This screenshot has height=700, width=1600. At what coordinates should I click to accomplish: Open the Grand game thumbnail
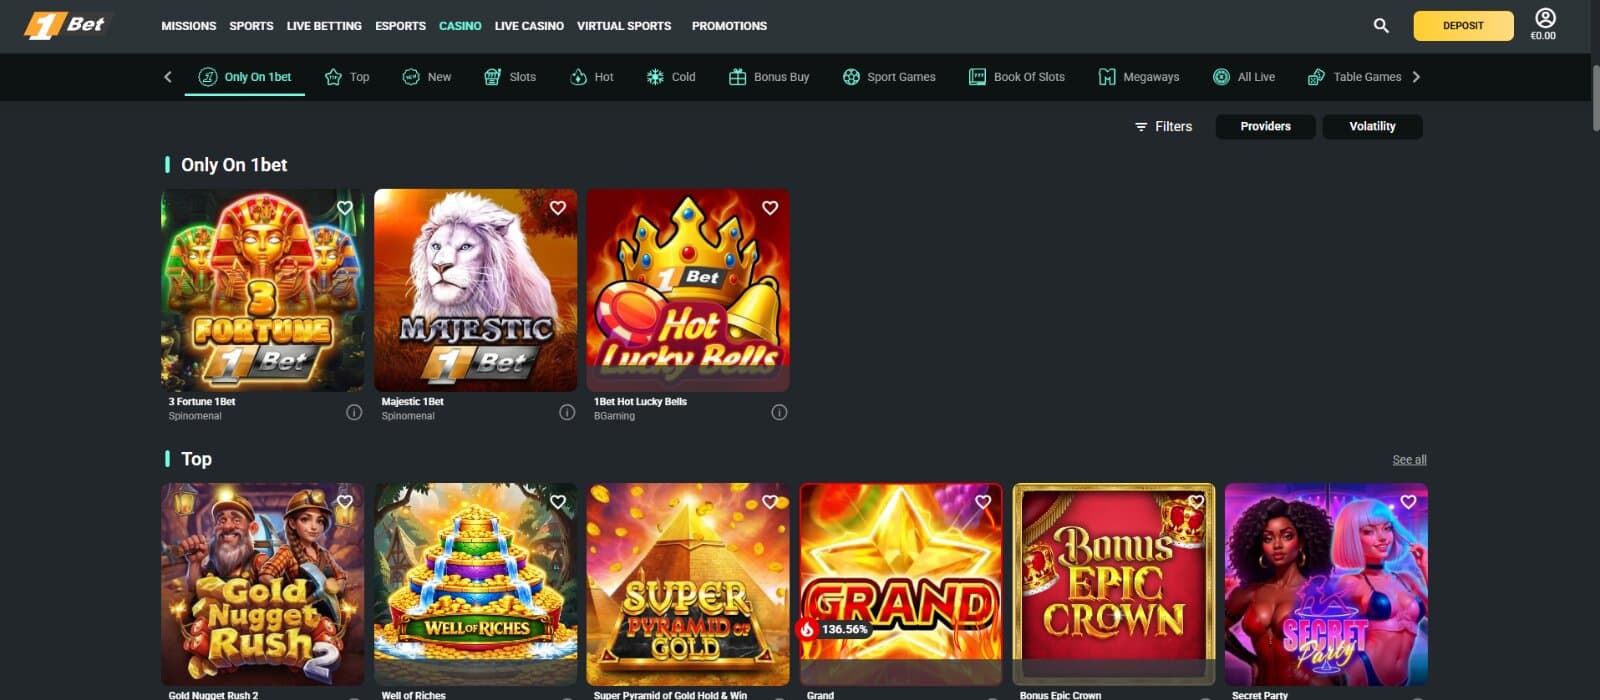[901, 584]
